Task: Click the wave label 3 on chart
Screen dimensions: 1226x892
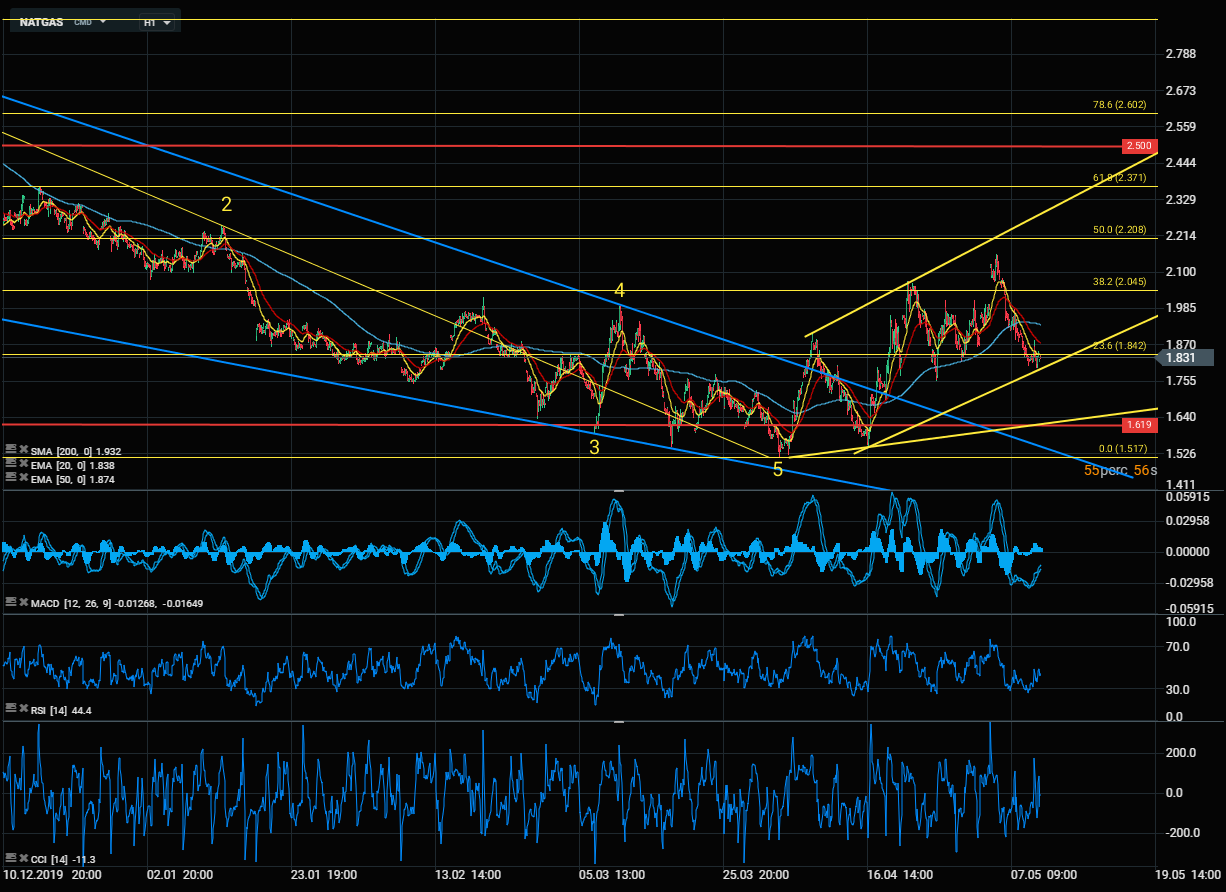Action: coord(594,447)
